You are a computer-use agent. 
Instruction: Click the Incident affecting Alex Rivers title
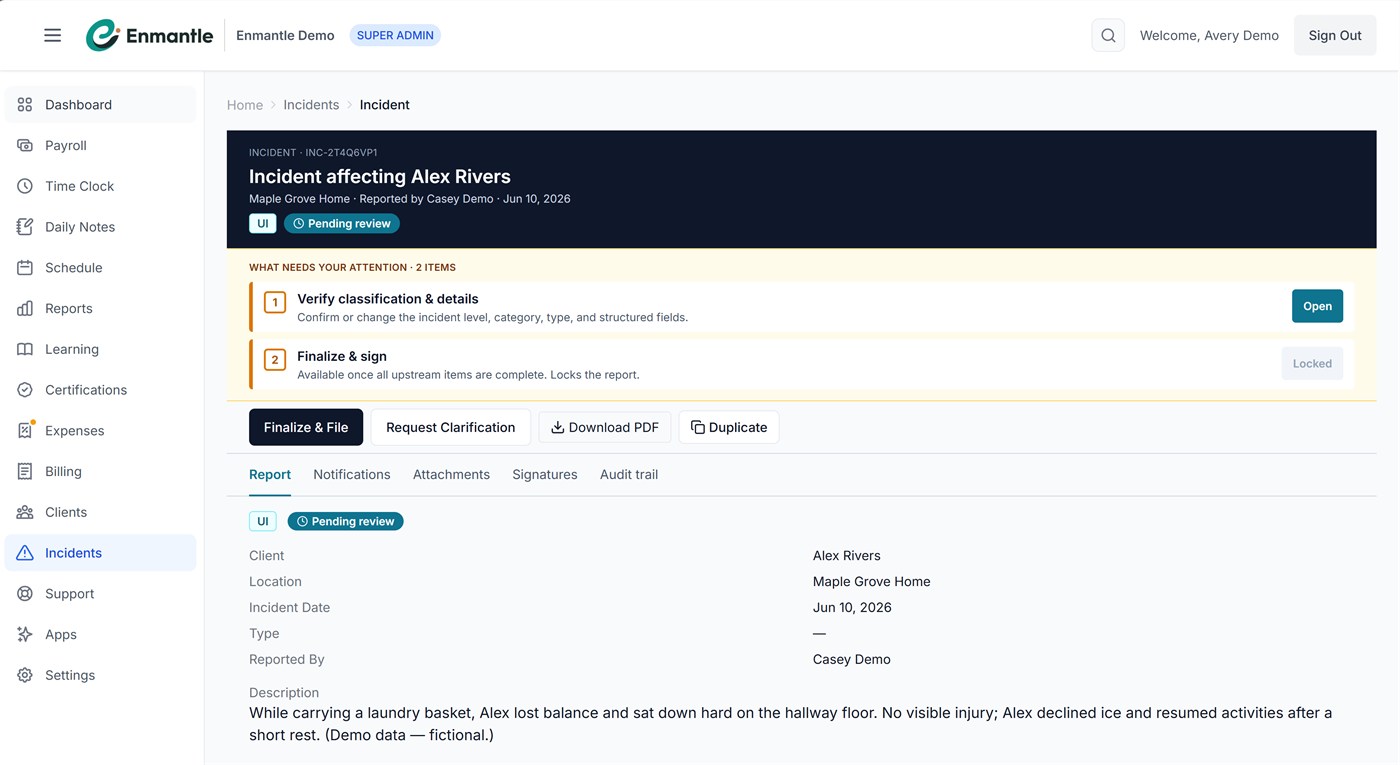pyautogui.click(x=380, y=176)
